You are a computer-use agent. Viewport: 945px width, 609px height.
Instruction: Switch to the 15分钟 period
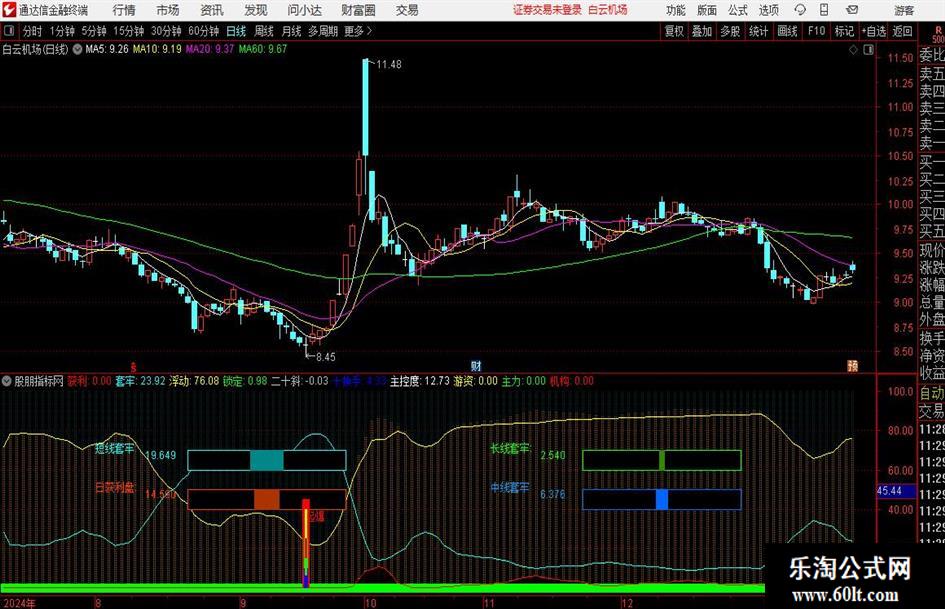click(x=128, y=31)
